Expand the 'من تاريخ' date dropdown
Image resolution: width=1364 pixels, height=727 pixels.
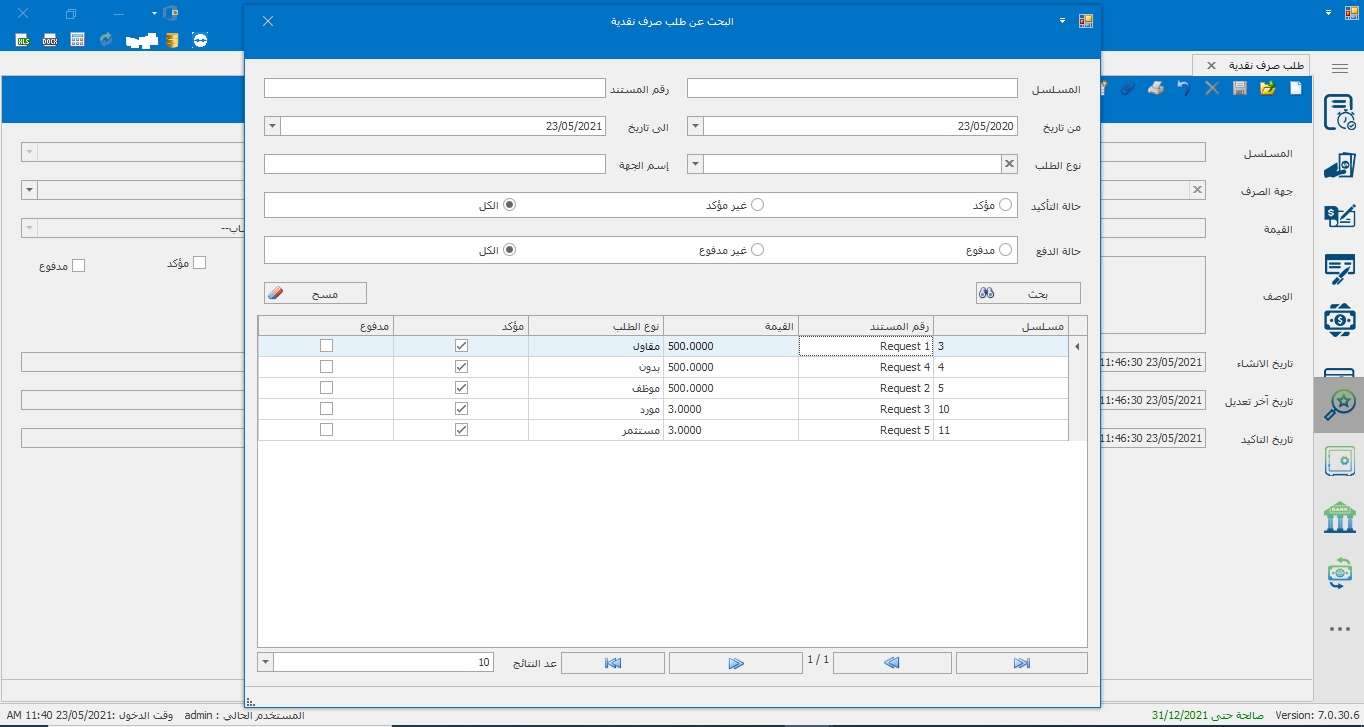(x=696, y=127)
